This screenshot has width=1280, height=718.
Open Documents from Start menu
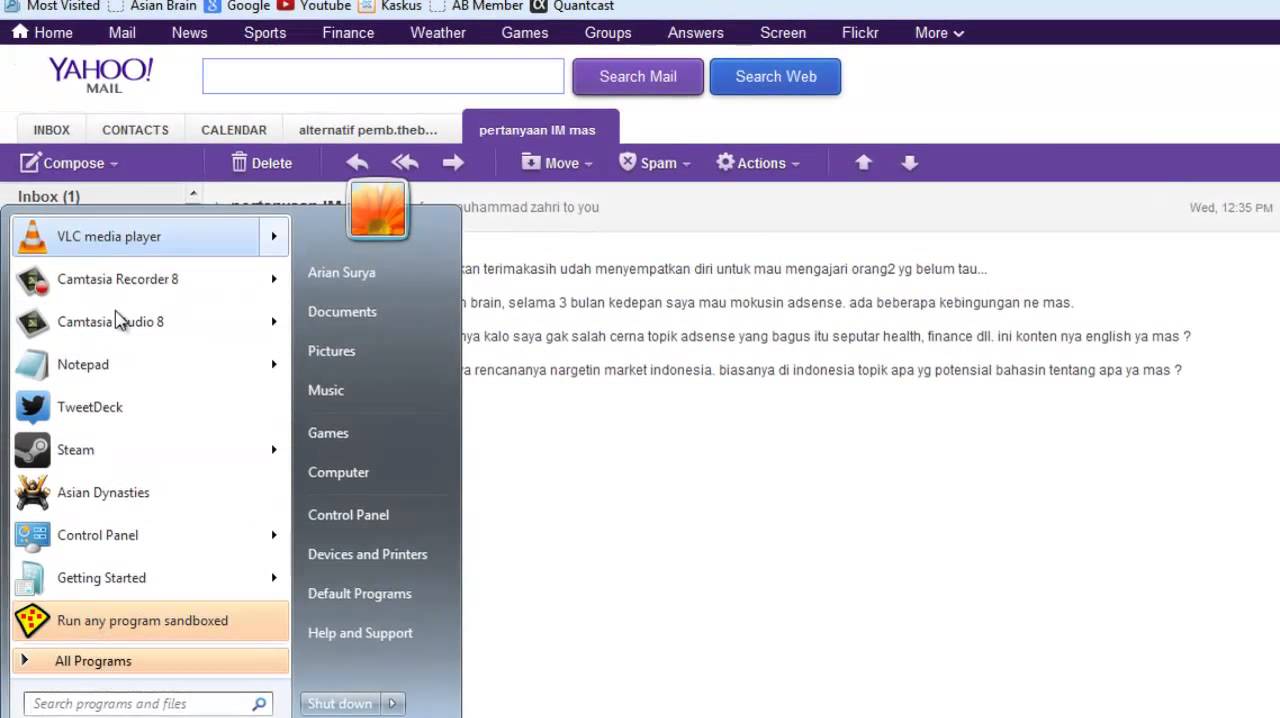[342, 312]
